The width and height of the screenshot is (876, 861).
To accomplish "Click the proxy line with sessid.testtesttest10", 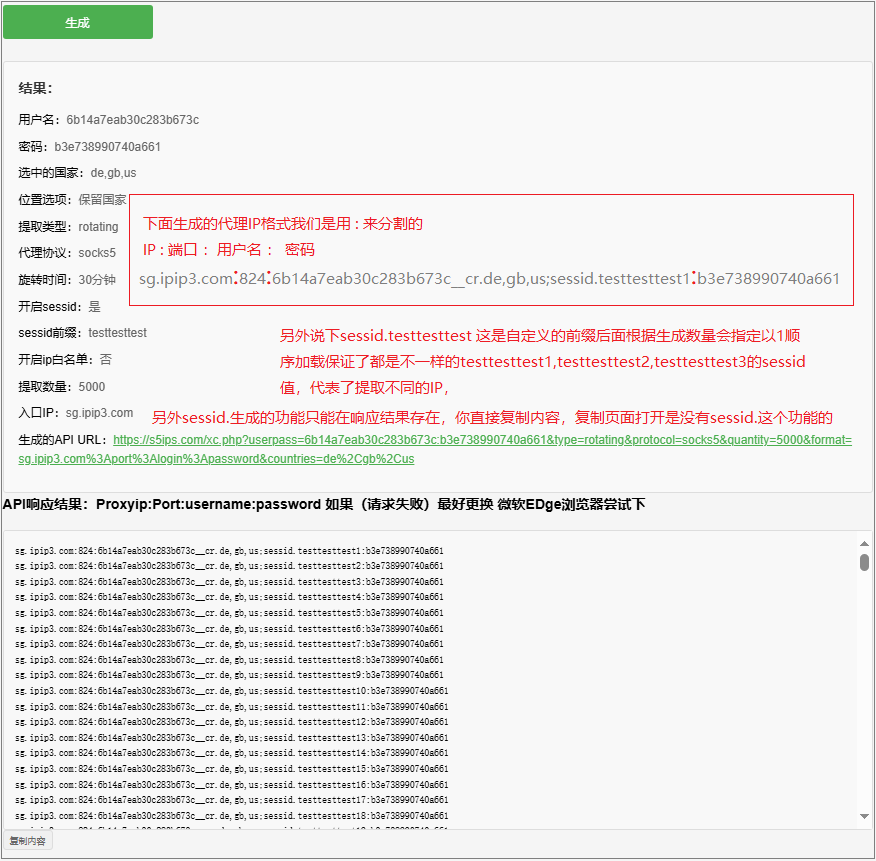I will click(x=231, y=691).
